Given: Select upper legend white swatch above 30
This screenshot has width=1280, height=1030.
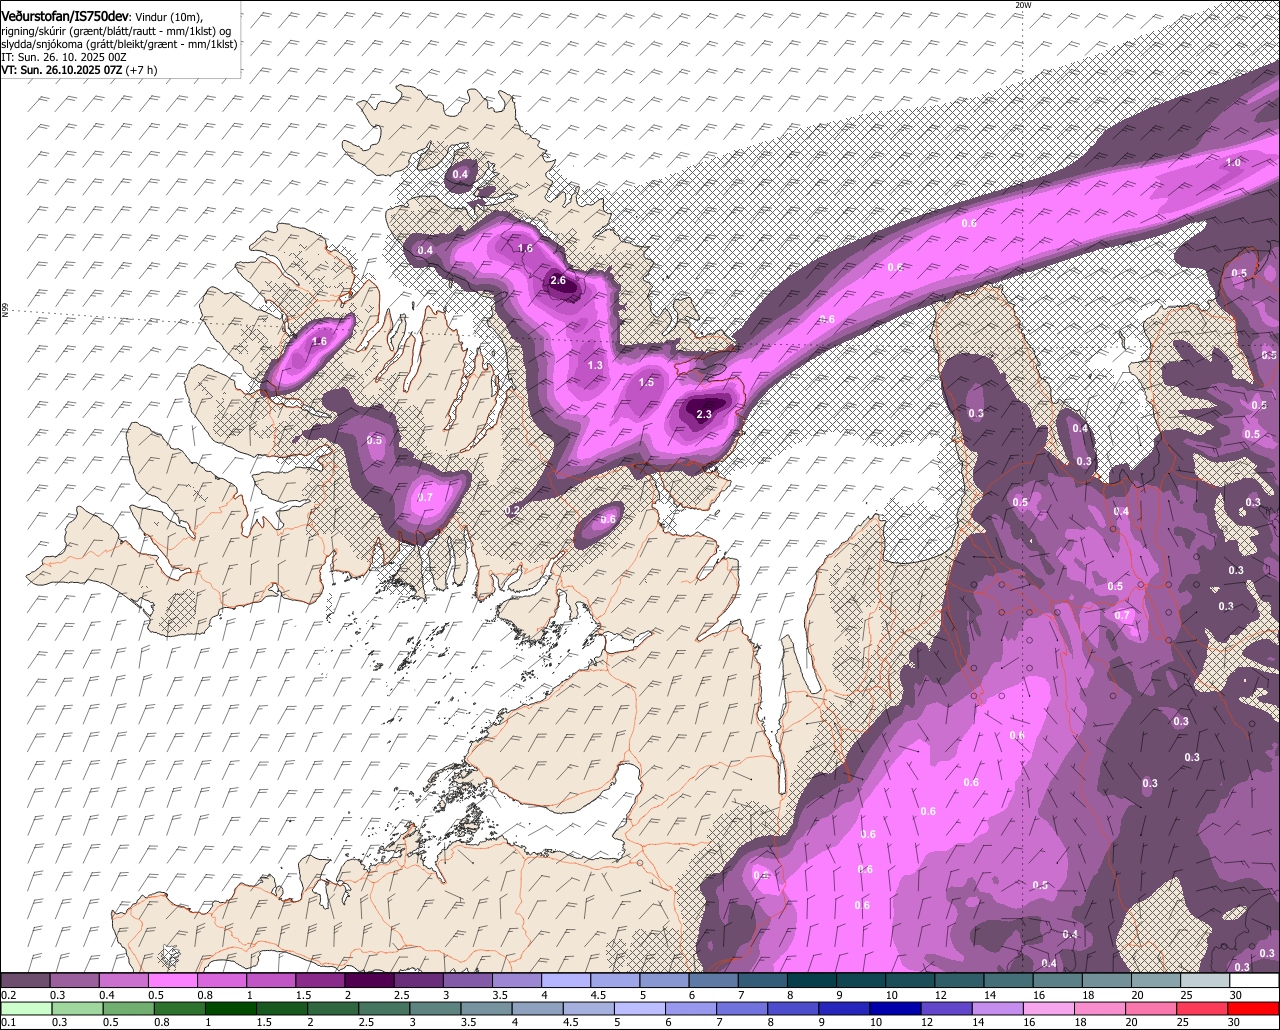Looking at the screenshot, I should coord(1254,981).
